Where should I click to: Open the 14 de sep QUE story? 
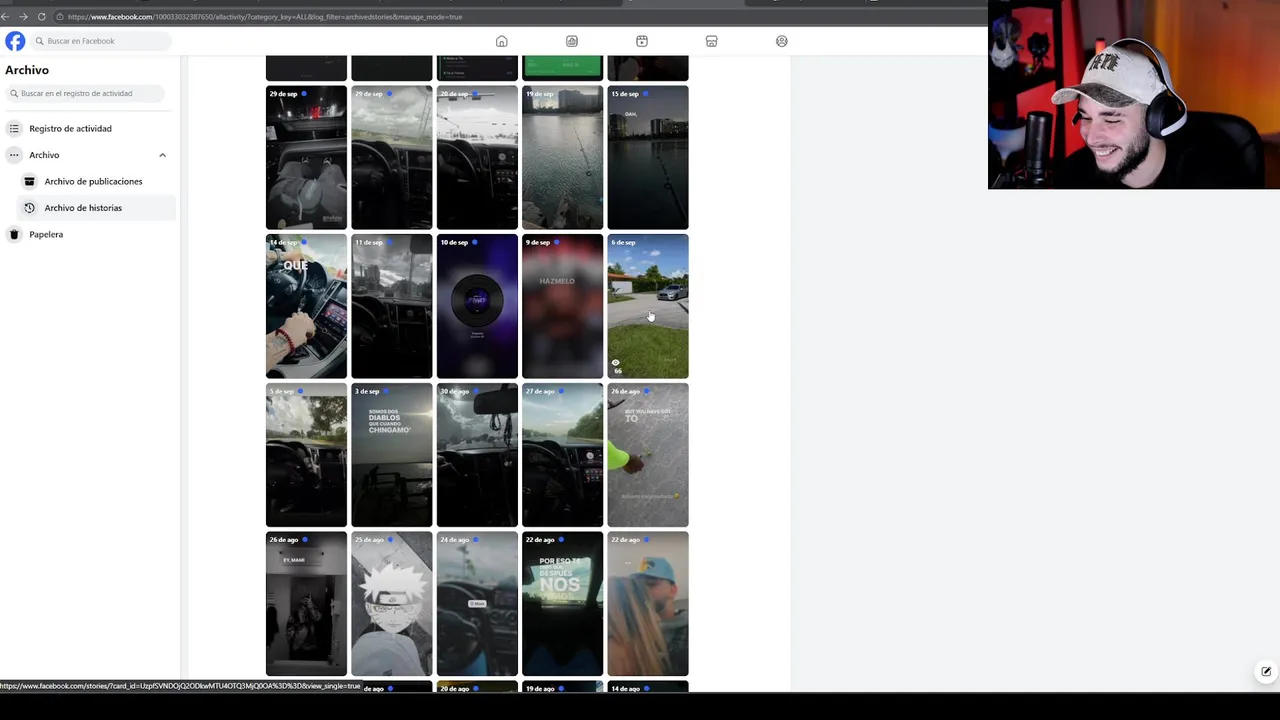[306, 306]
